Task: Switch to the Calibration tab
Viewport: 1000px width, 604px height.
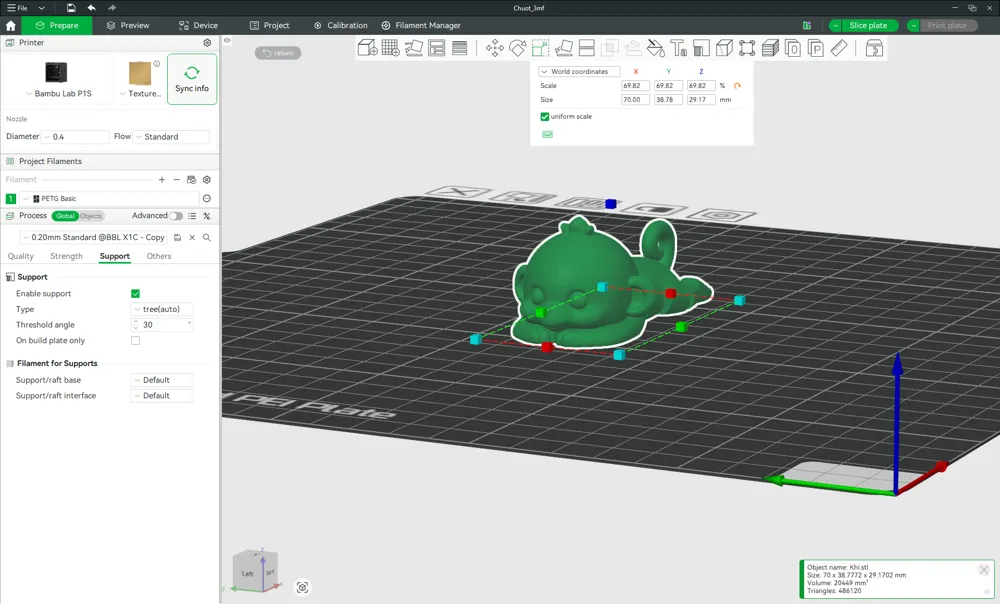Action: pos(341,26)
